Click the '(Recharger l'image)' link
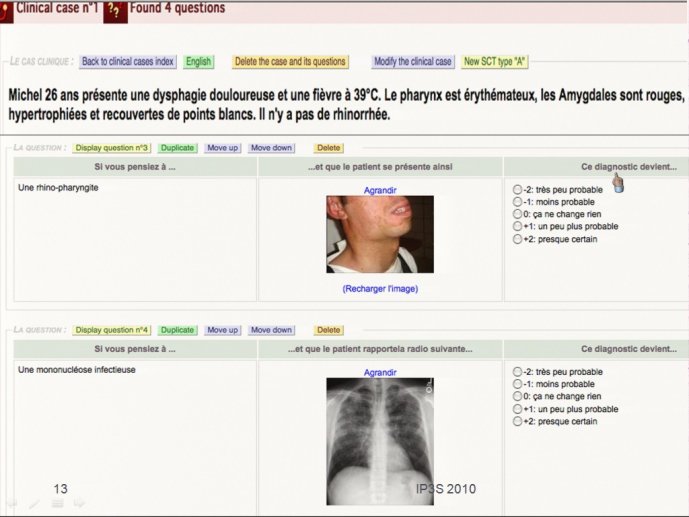 tap(380, 288)
